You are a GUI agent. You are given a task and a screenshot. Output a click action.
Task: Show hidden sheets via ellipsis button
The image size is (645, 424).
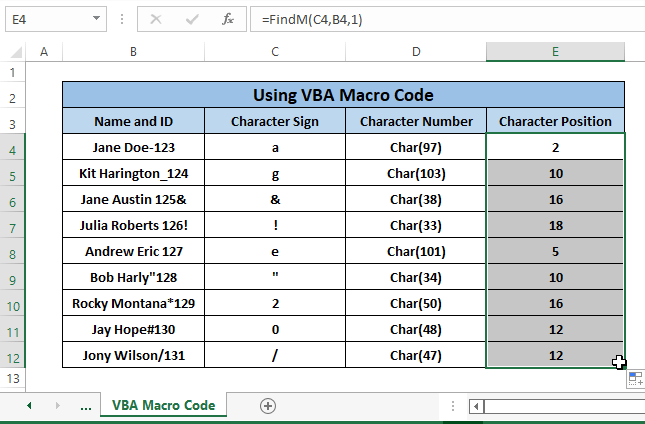point(86,405)
